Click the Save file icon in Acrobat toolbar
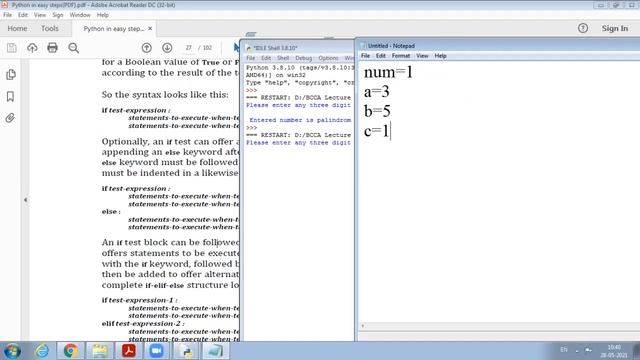Image resolution: width=640 pixels, height=360 pixels. point(12,48)
